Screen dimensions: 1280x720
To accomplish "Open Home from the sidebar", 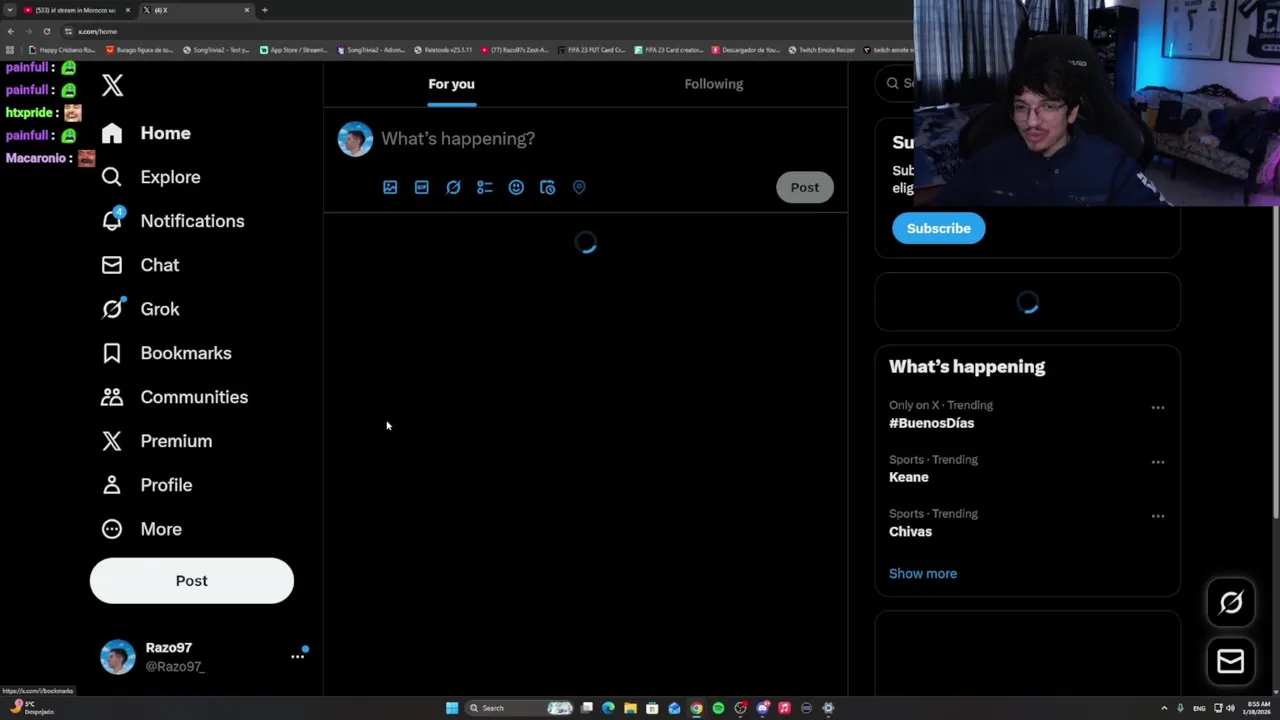I will (x=146, y=133).
